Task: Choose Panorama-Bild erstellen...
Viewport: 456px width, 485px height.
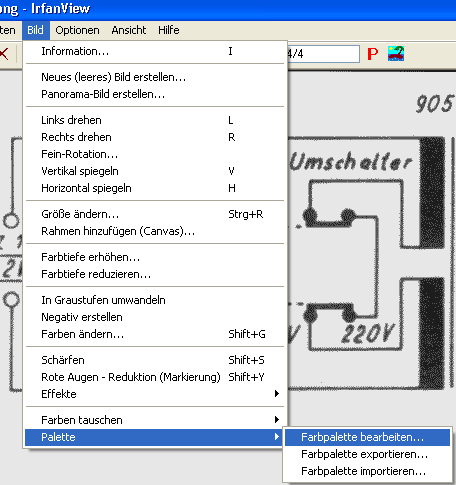Action: coord(155,94)
